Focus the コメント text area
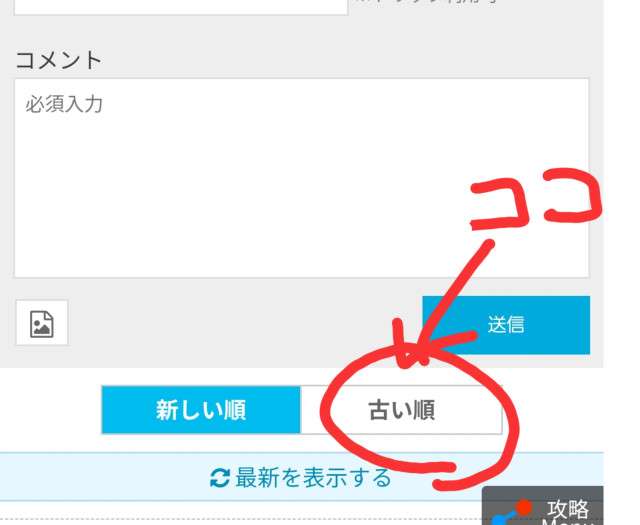 302,178
